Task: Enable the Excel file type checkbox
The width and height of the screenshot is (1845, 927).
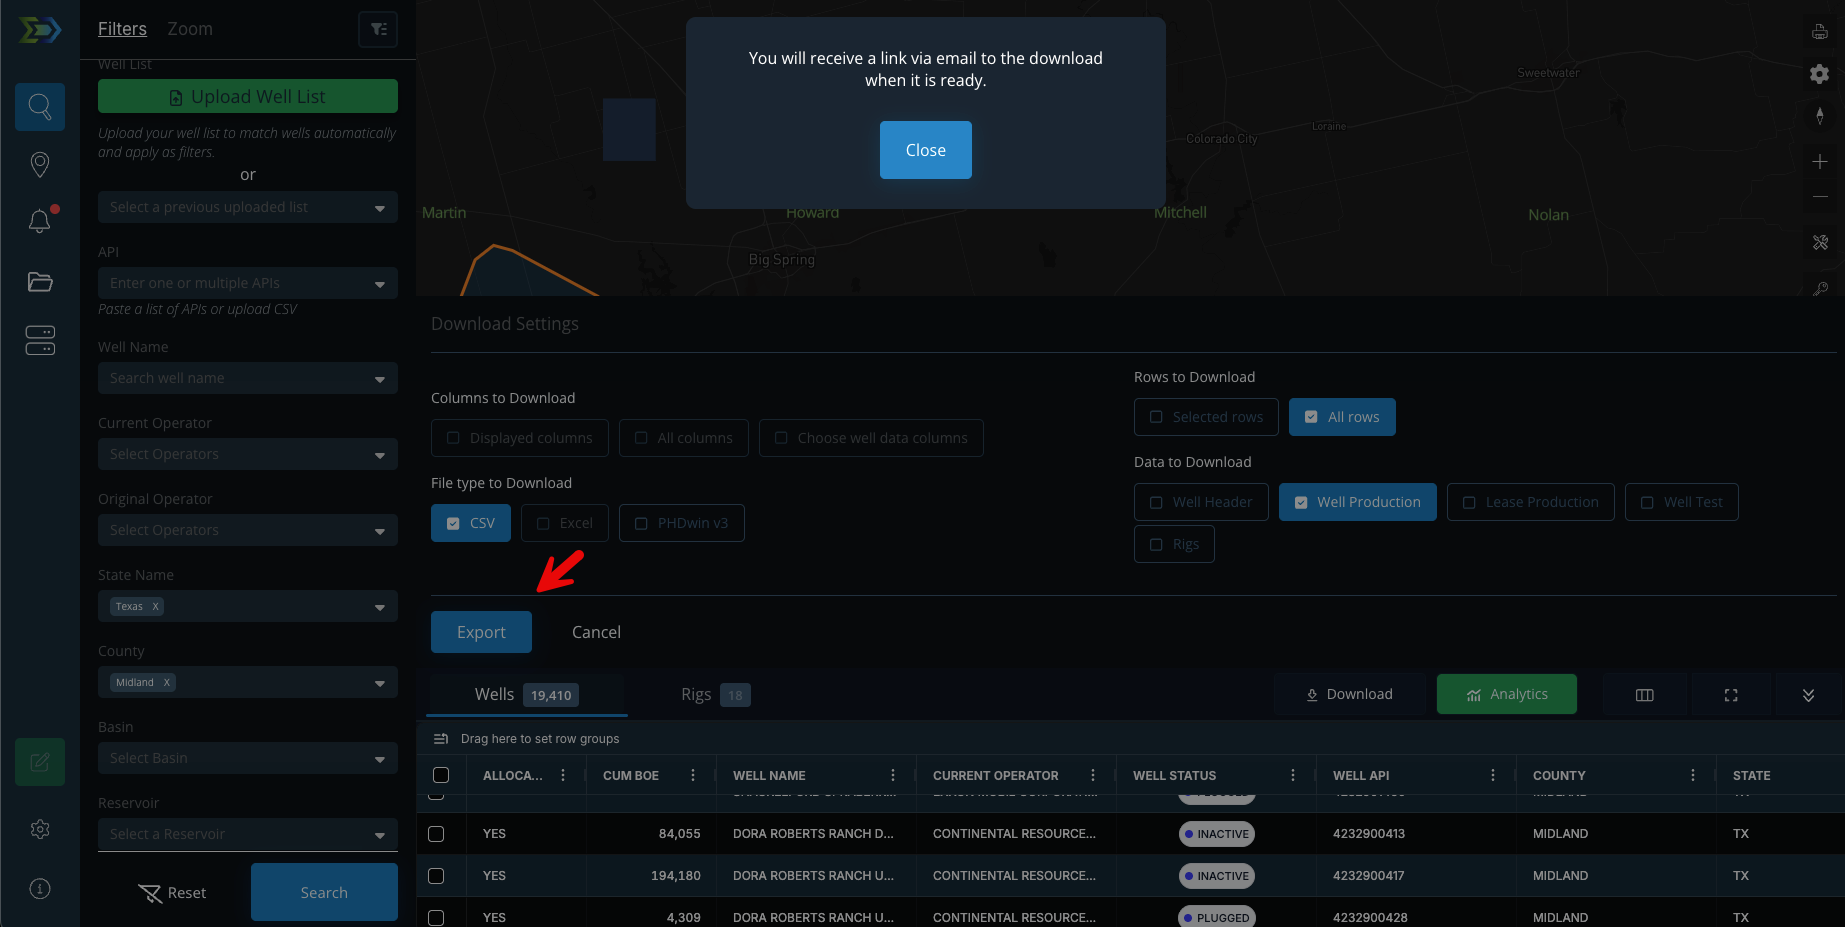Action: (564, 523)
